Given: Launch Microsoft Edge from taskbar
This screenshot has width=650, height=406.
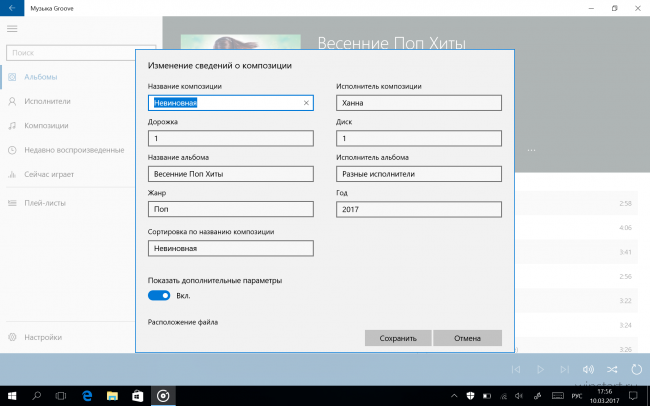Looking at the screenshot, I should pyautogui.click(x=87, y=396).
